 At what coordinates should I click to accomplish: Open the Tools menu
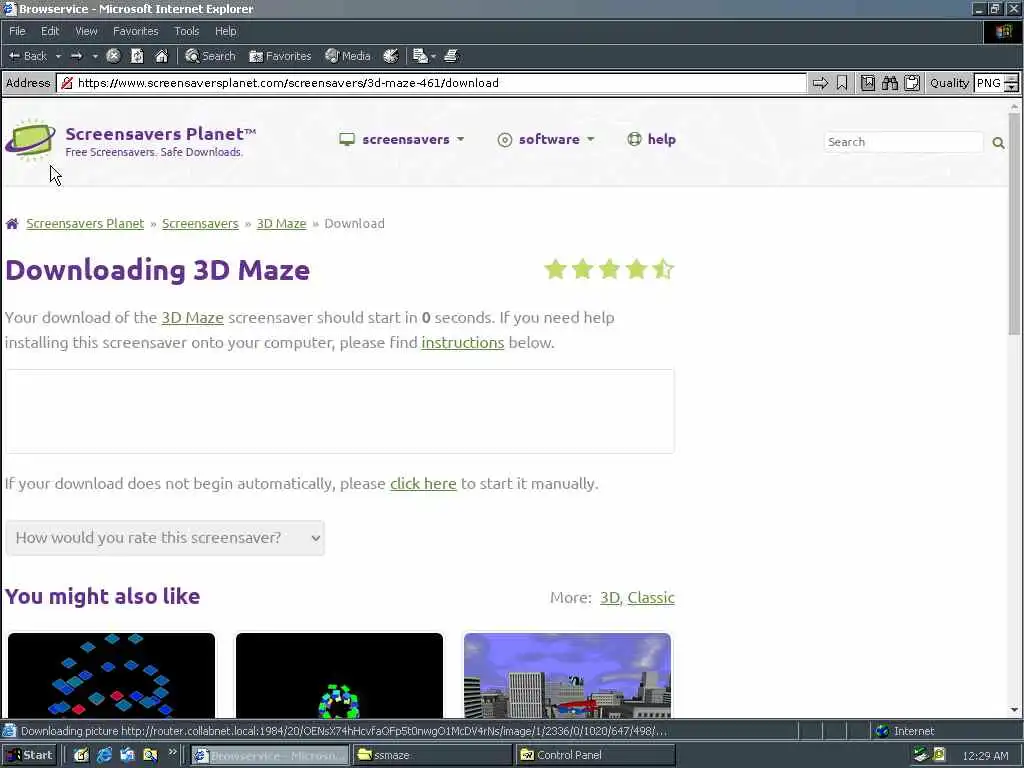(x=186, y=31)
